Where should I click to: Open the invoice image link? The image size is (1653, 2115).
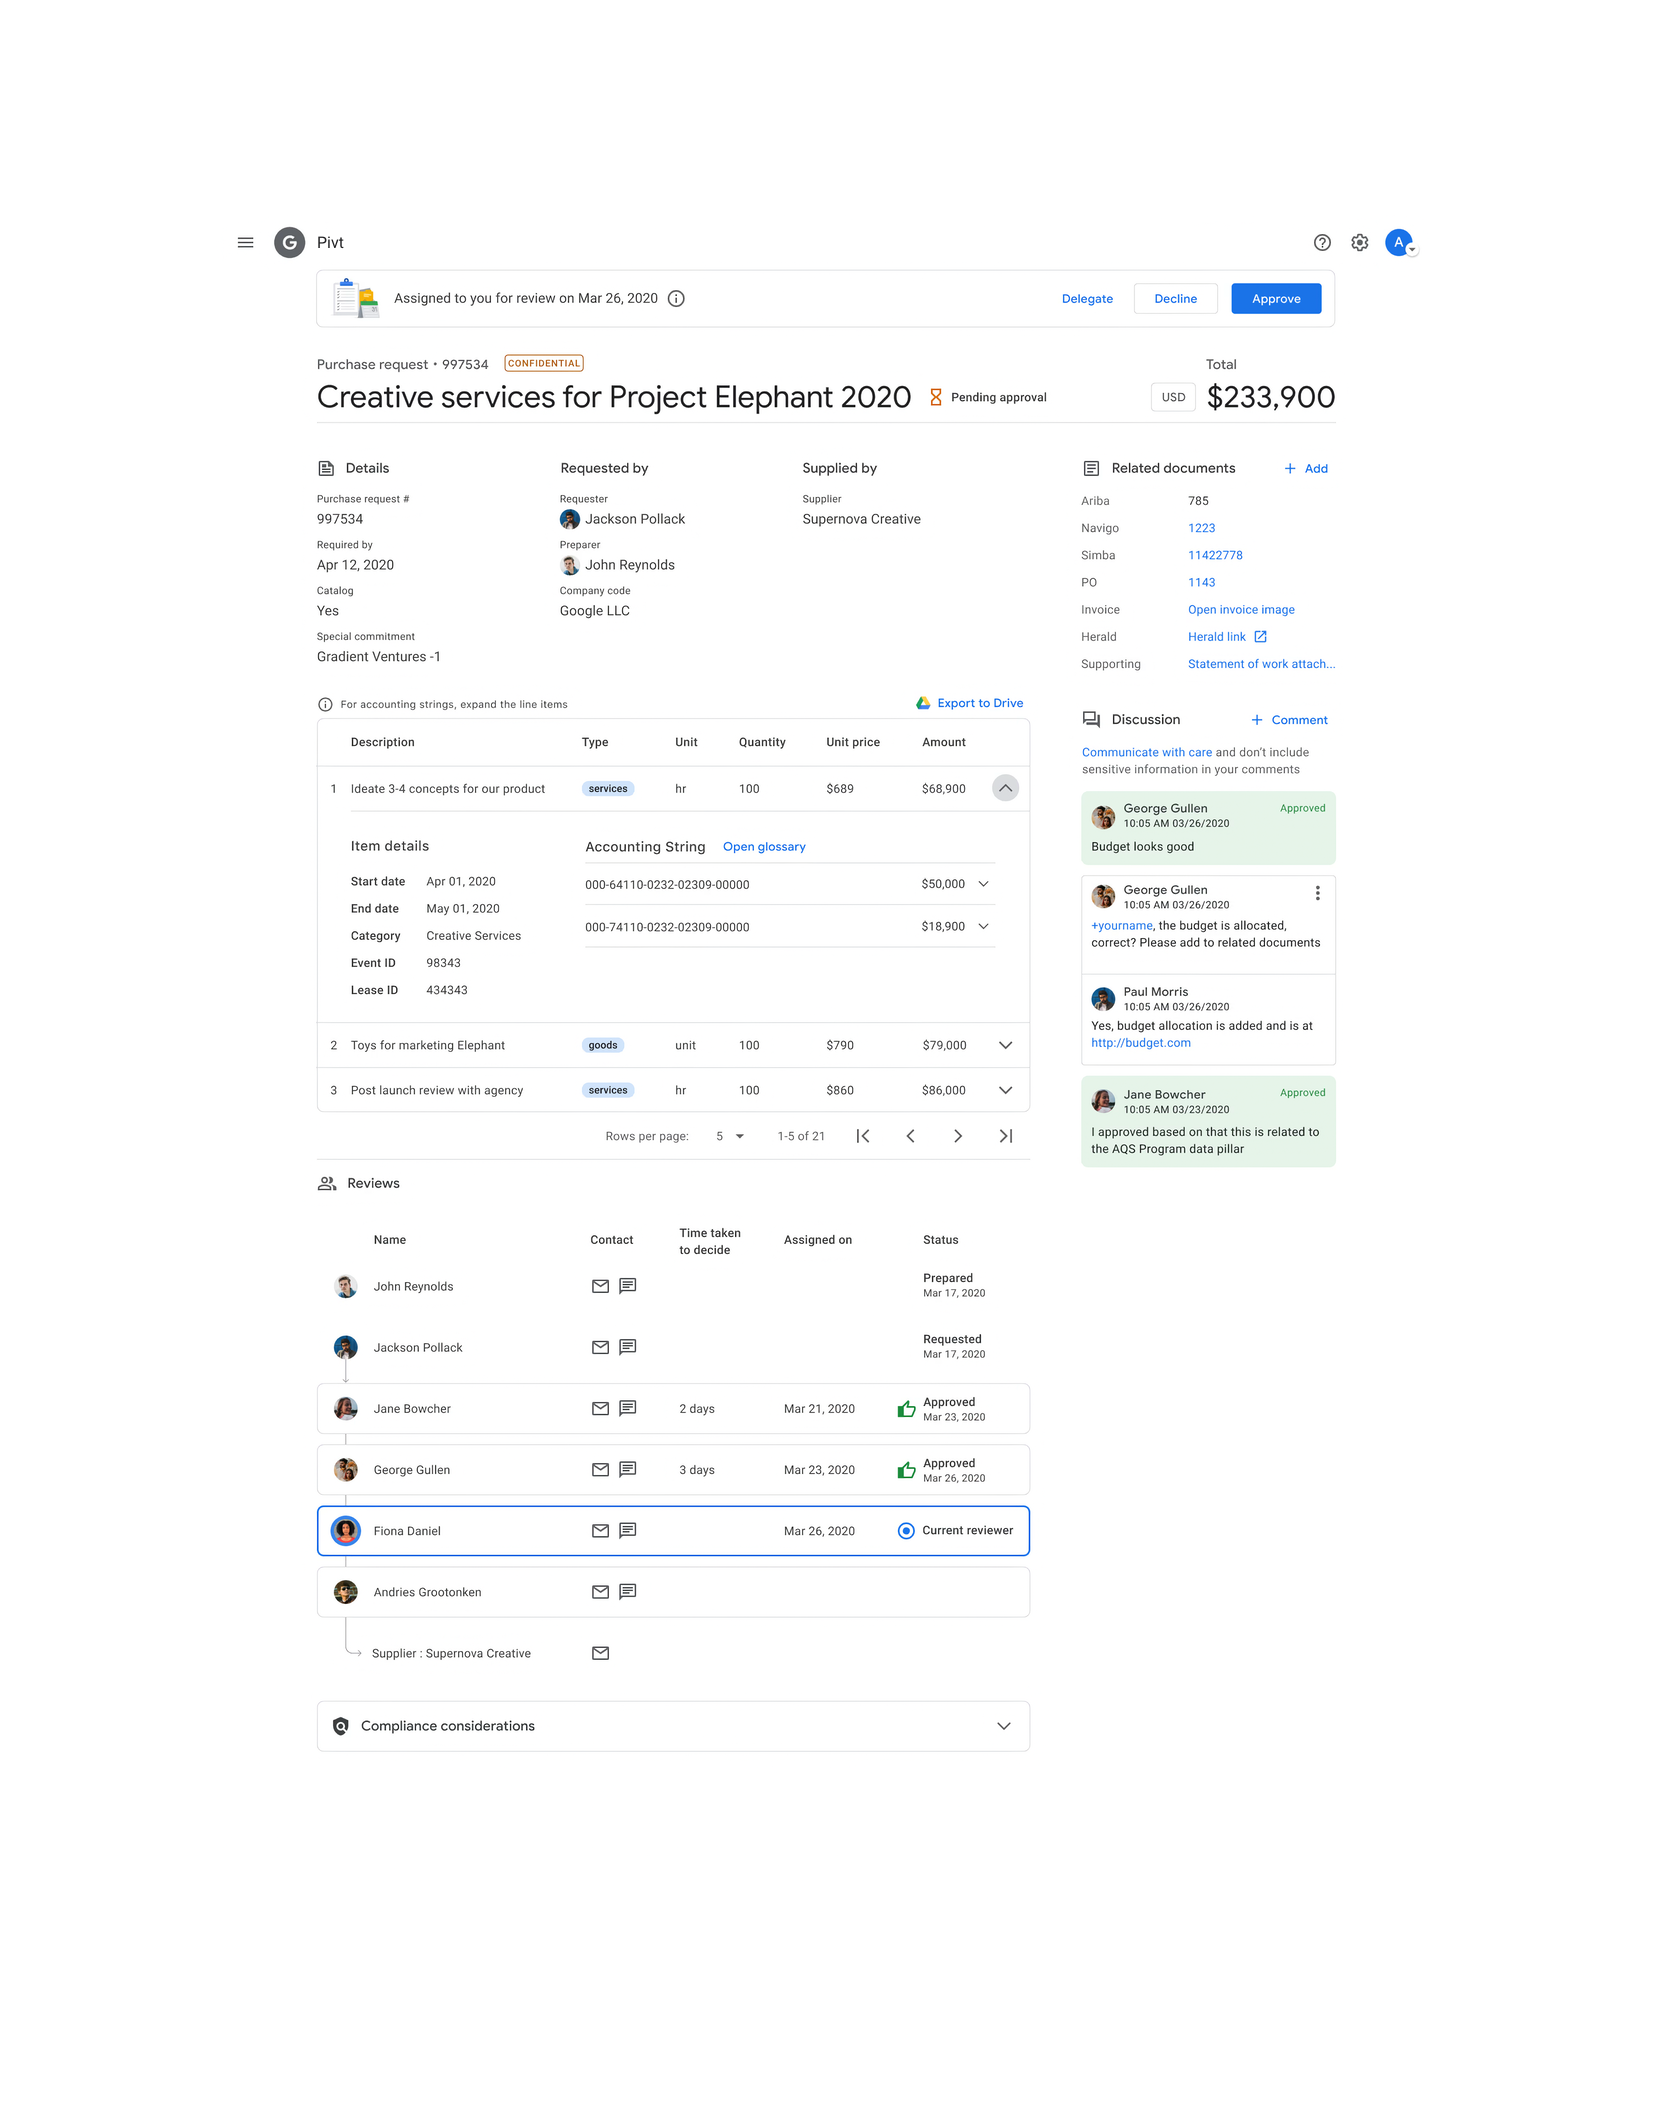1240,609
